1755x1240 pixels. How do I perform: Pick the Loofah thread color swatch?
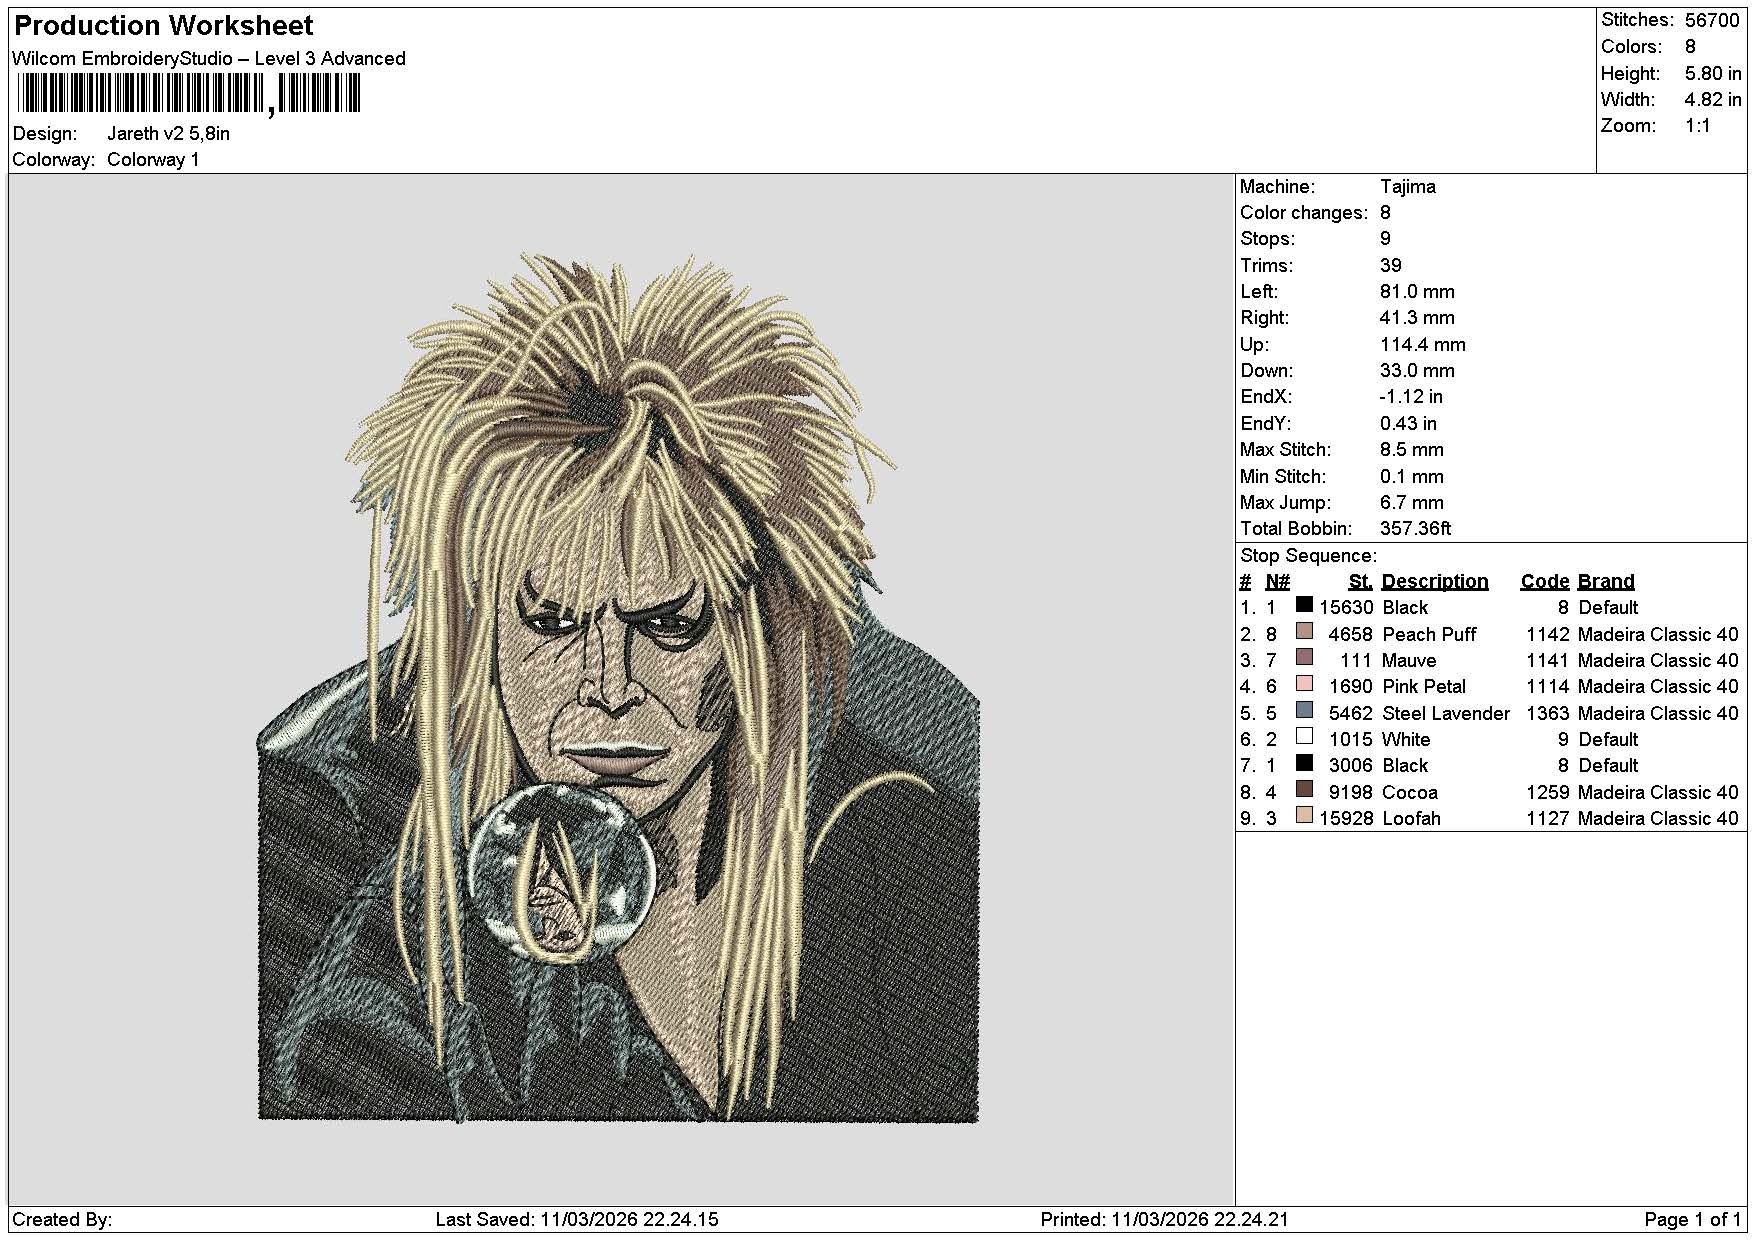pyautogui.click(x=1304, y=815)
